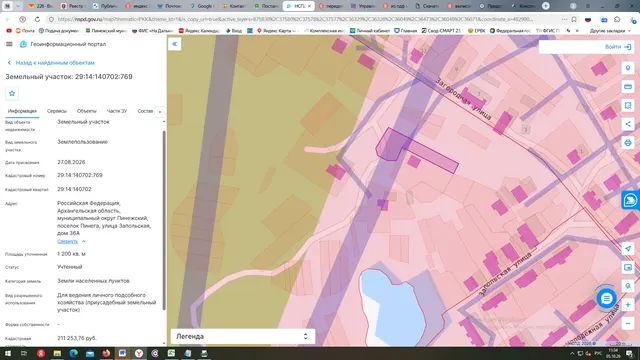
Task: Share the map via share icon
Action: click(x=628, y=124)
